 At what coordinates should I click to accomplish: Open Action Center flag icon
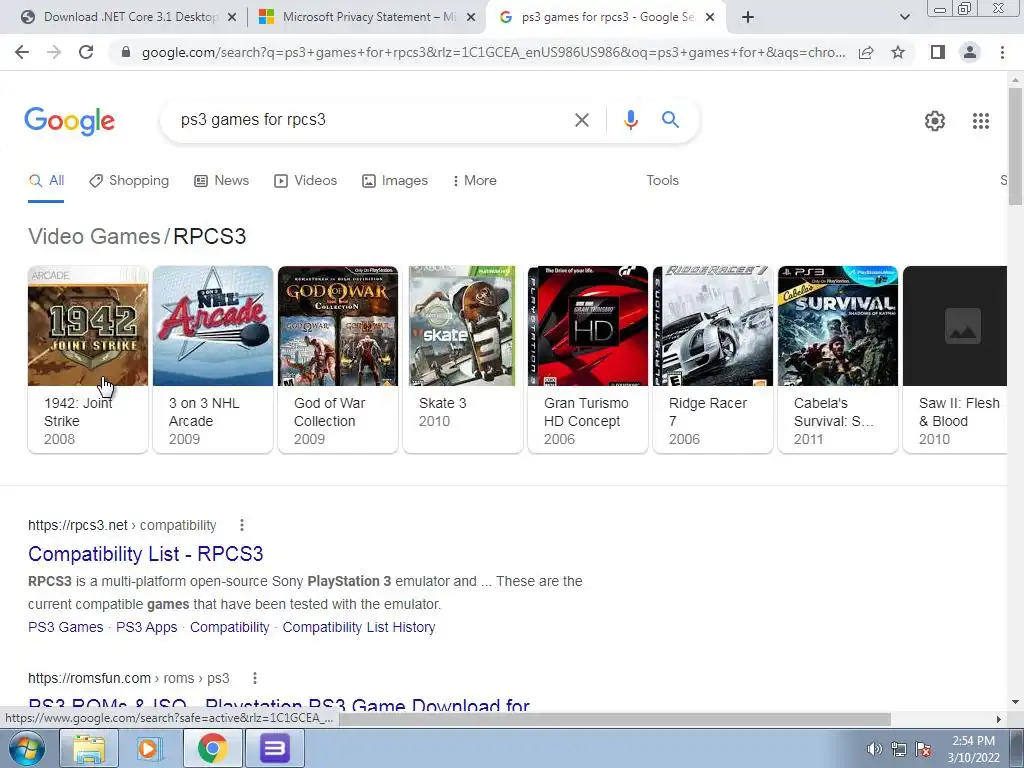pos(923,749)
